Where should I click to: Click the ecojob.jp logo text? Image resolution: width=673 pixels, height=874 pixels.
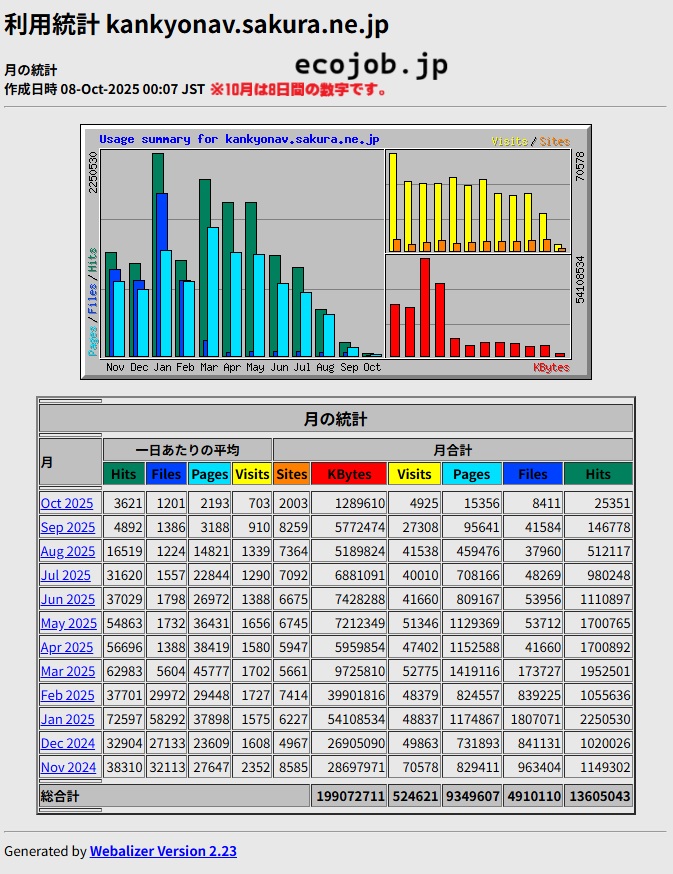pos(371,67)
